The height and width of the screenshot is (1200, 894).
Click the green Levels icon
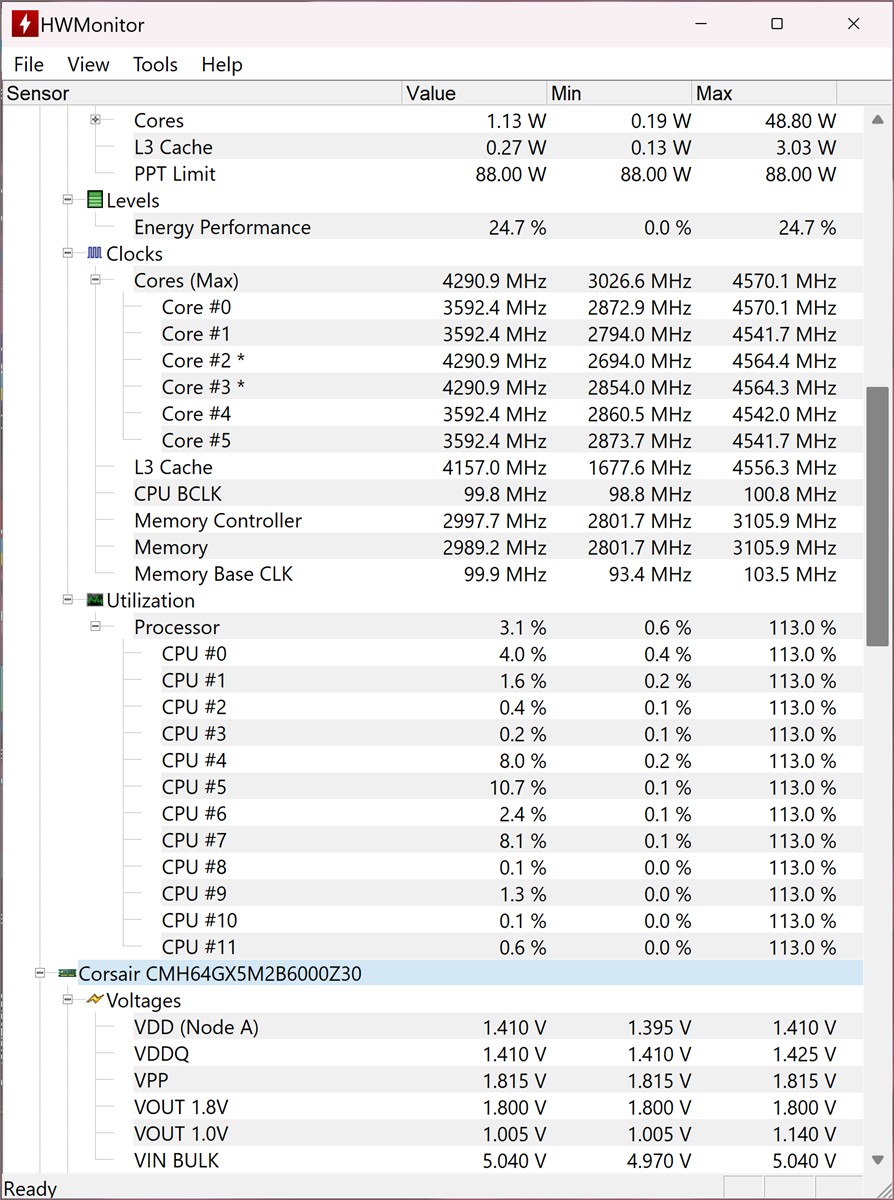click(95, 200)
